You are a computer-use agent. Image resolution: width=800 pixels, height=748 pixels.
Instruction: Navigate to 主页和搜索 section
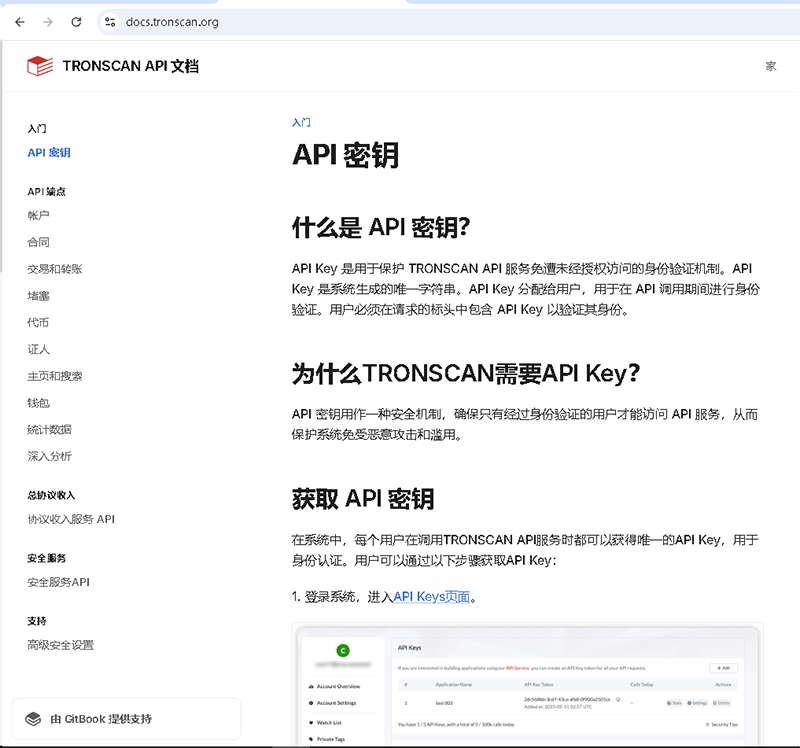point(55,376)
